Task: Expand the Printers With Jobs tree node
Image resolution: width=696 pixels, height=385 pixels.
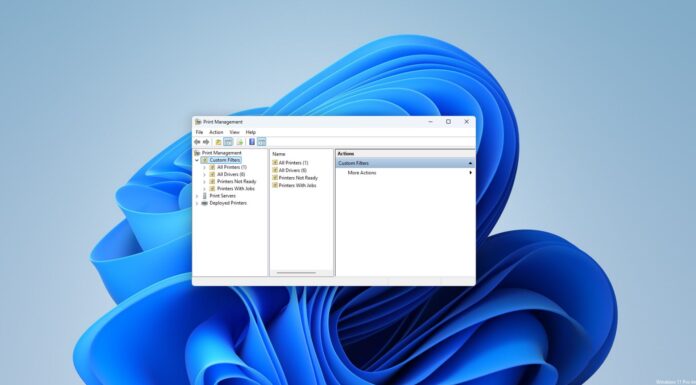Action: coord(204,189)
